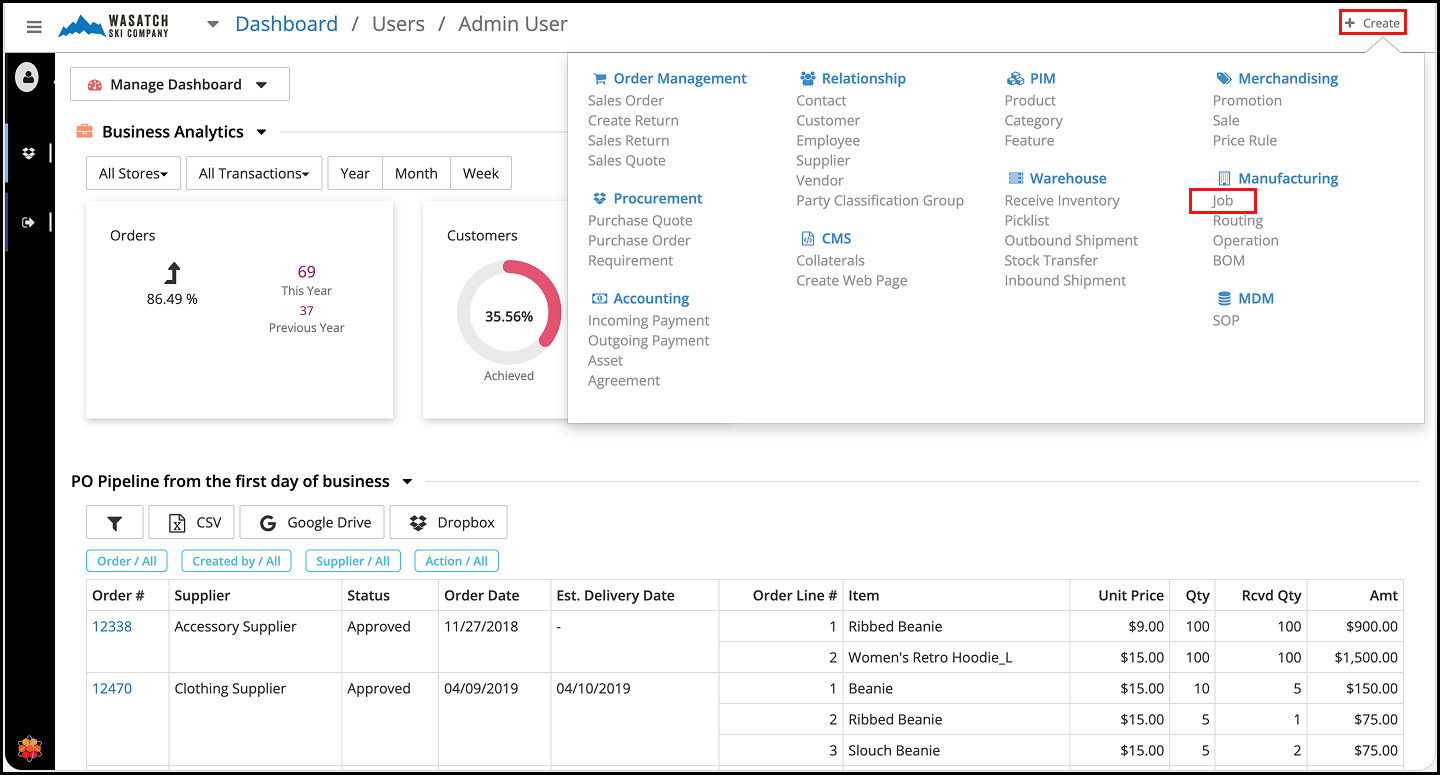1440x775 pixels.
Task: Click the sign-out arrow icon in sidebar
Action: [x=28, y=222]
